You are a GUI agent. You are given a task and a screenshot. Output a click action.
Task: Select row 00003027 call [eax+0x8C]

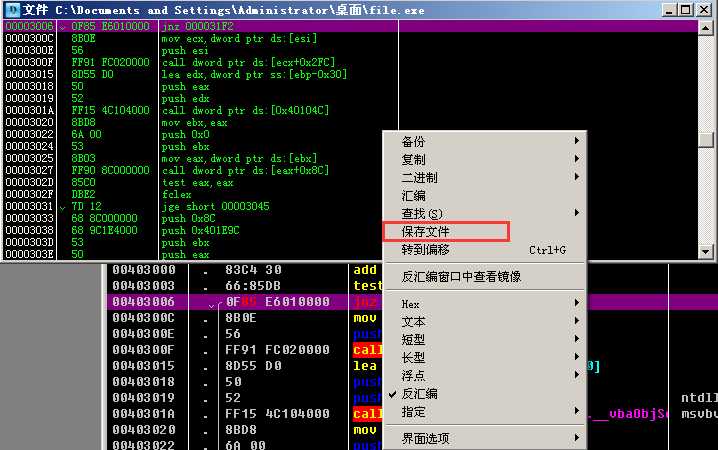pos(350,170)
